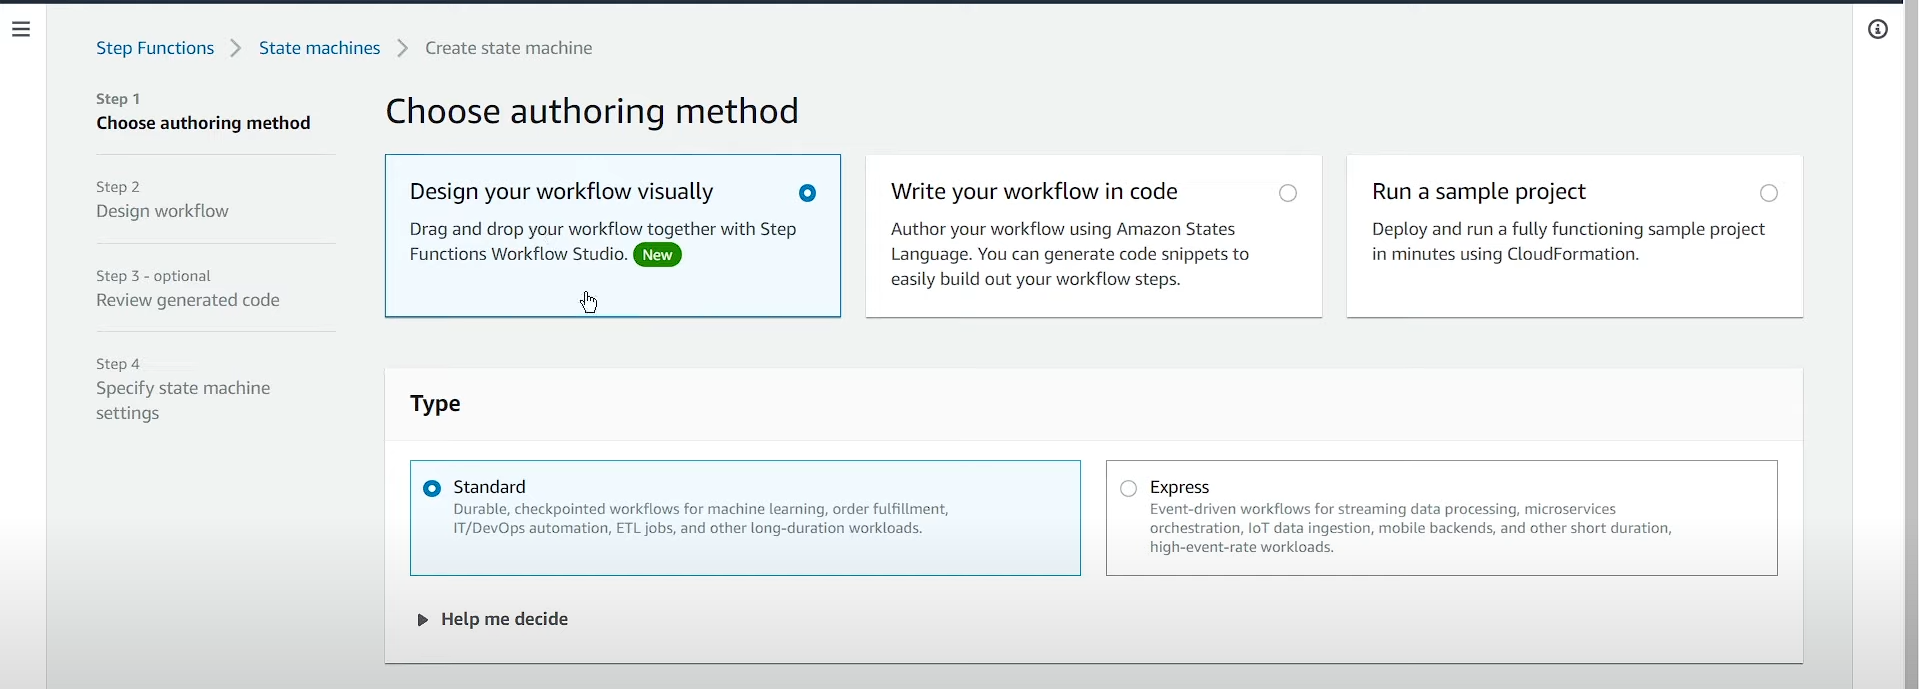Viewport: 1919px width, 689px height.
Task: Go to State machines breadcrumb
Action: tap(320, 48)
